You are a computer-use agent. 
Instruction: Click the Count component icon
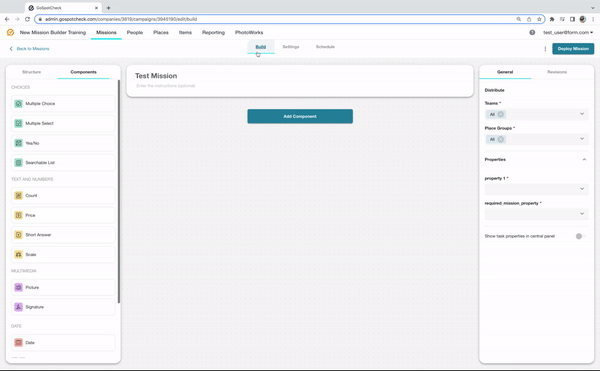18,195
